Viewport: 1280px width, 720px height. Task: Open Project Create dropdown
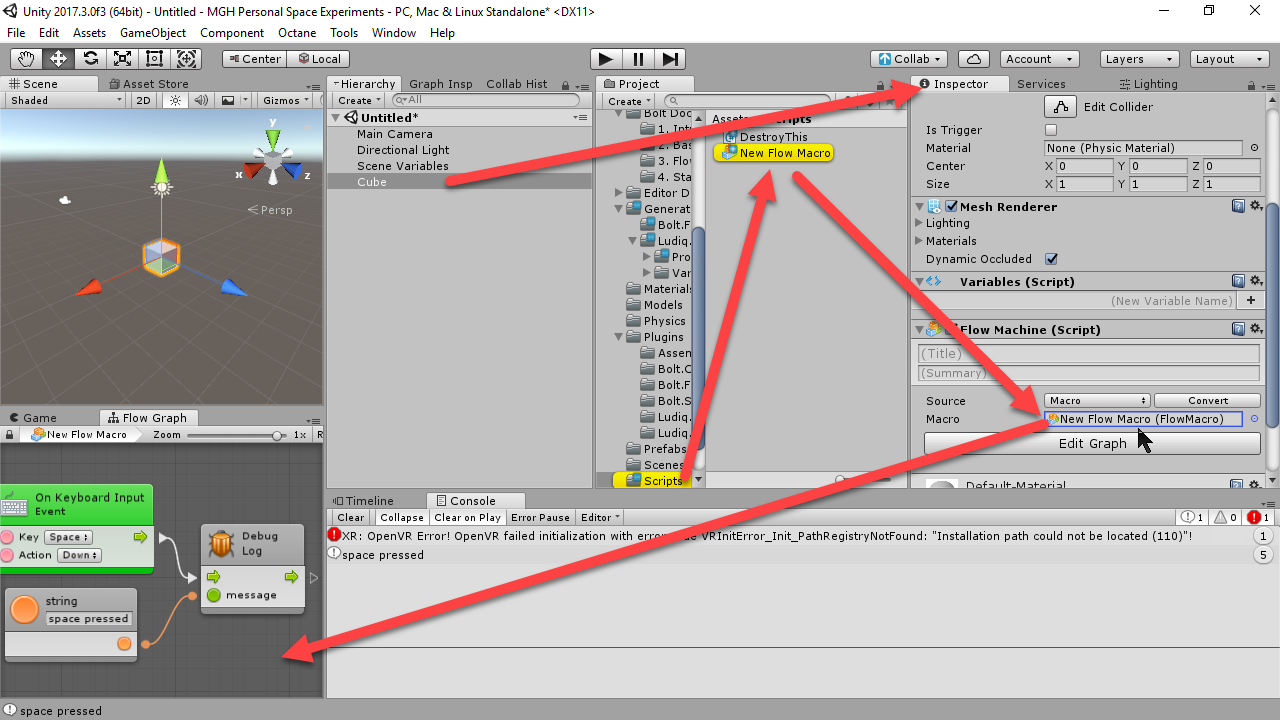(629, 101)
